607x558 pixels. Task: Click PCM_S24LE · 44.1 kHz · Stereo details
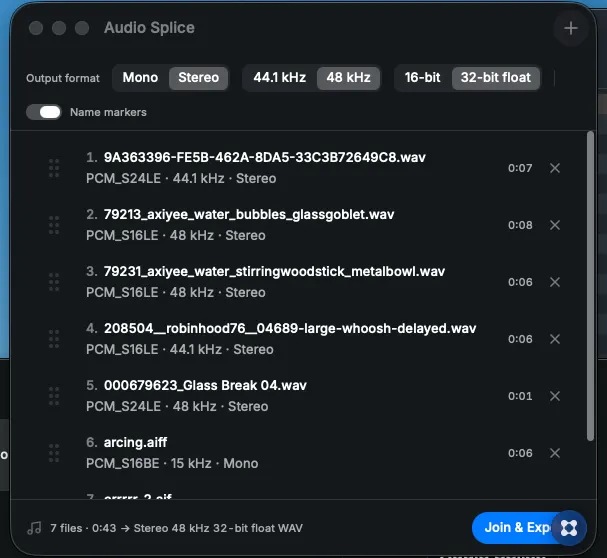tap(181, 179)
